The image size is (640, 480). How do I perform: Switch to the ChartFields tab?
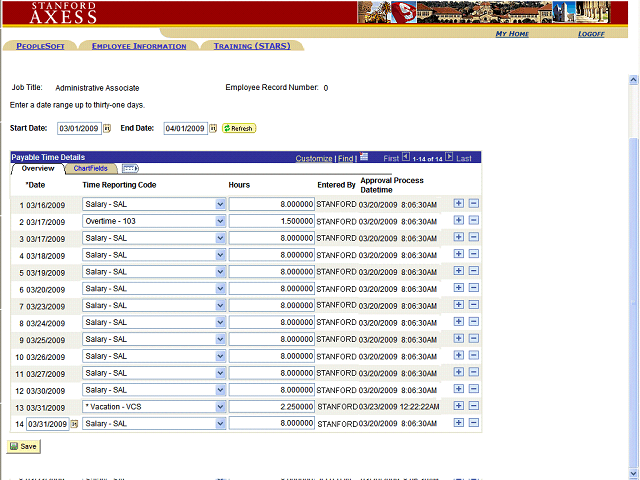coord(90,168)
